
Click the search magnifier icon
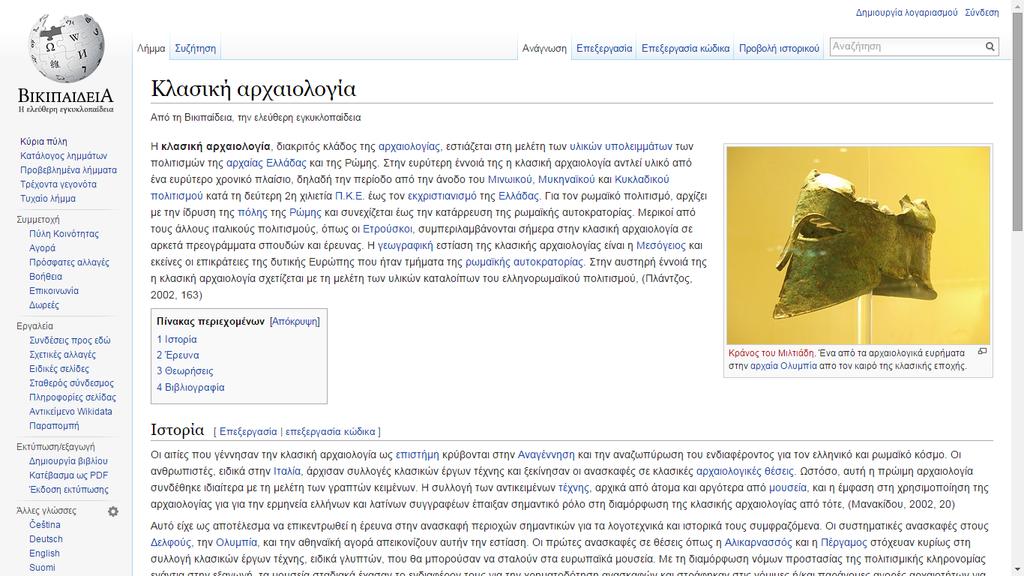point(990,46)
